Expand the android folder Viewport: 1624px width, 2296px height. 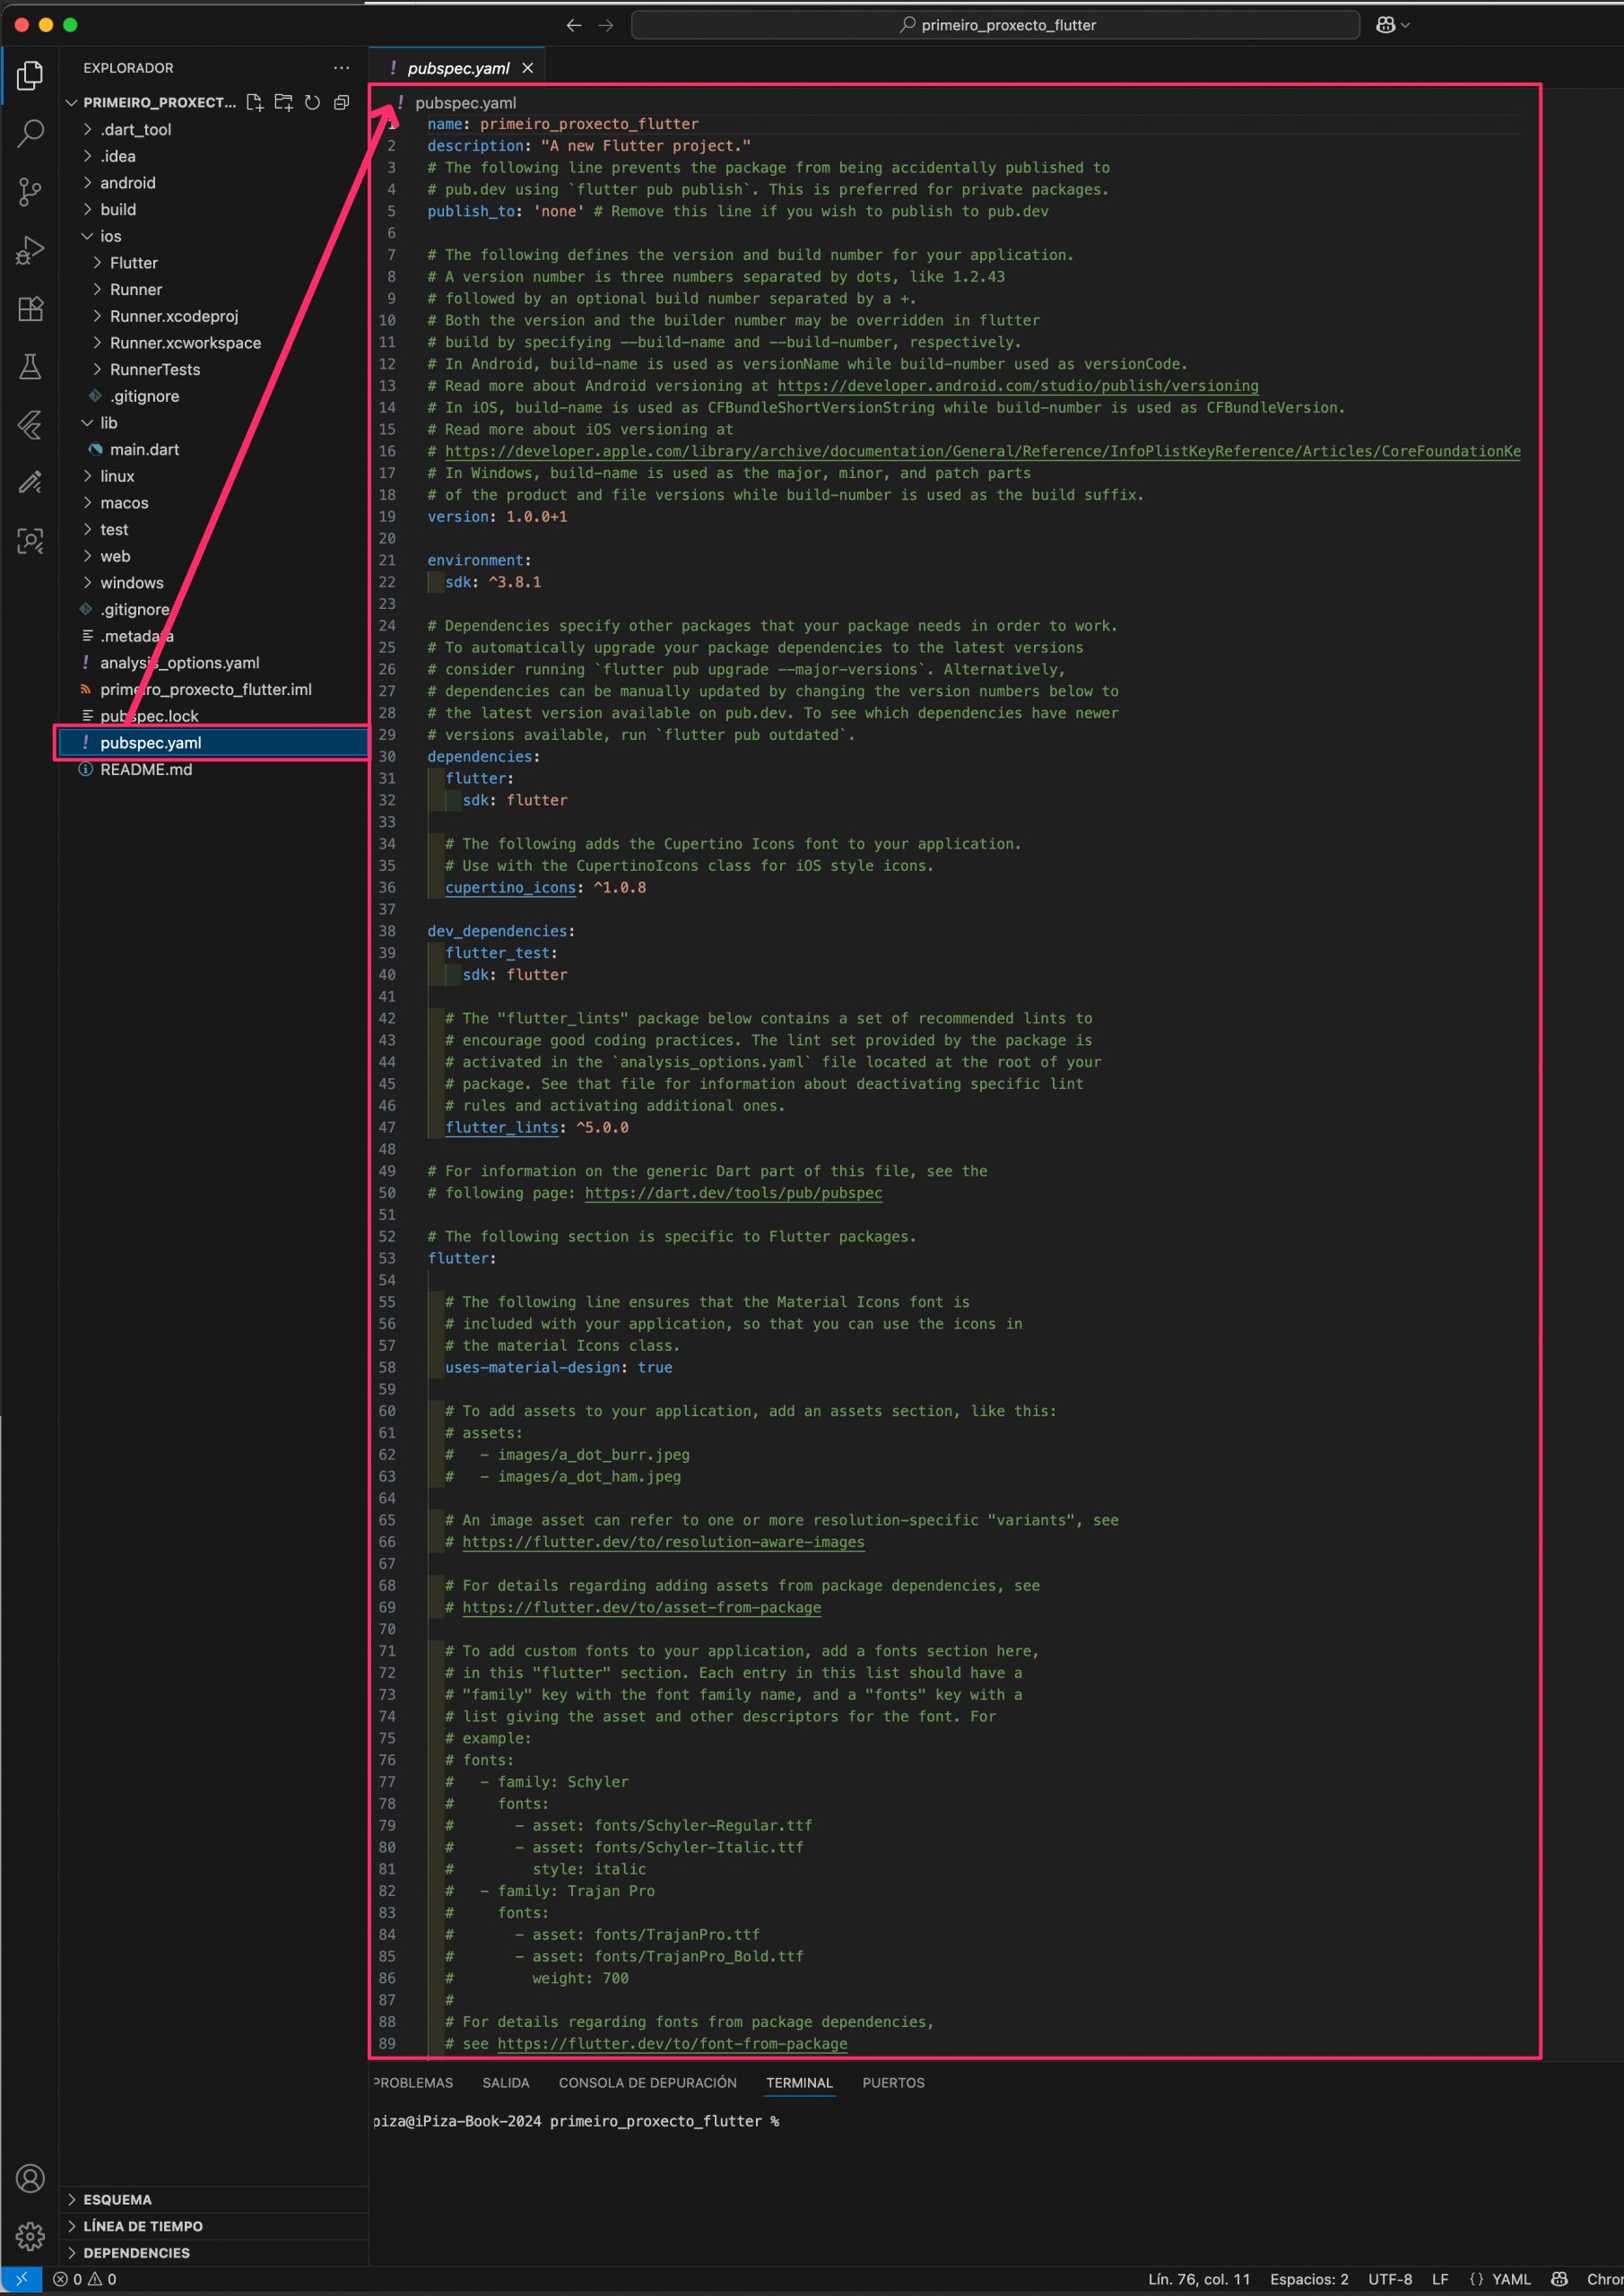(127, 183)
